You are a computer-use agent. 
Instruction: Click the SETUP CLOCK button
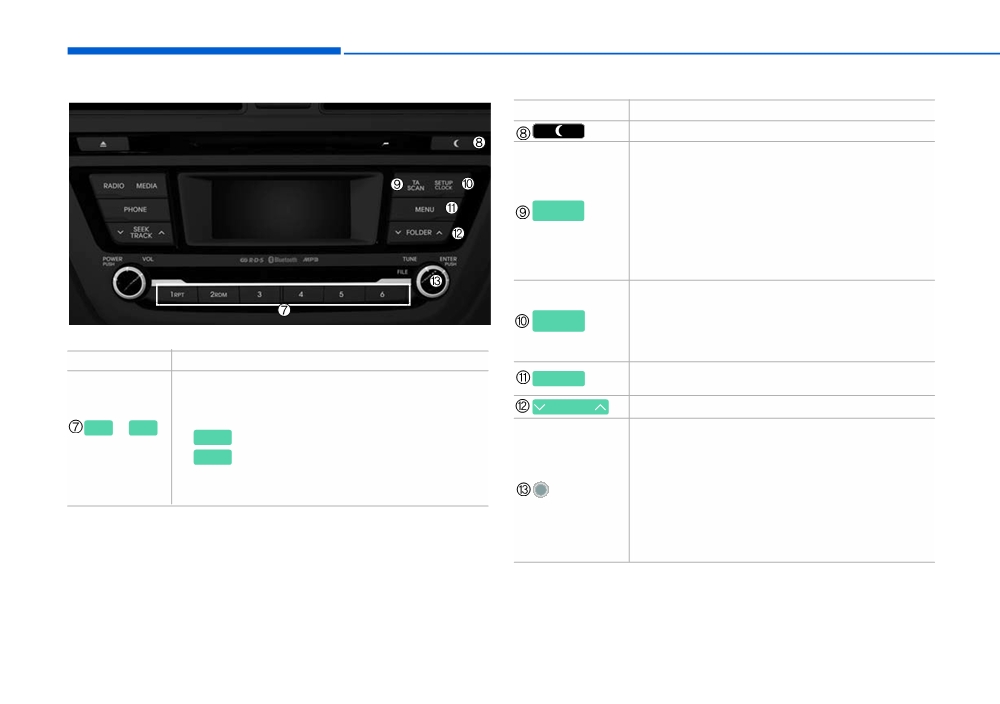443,185
